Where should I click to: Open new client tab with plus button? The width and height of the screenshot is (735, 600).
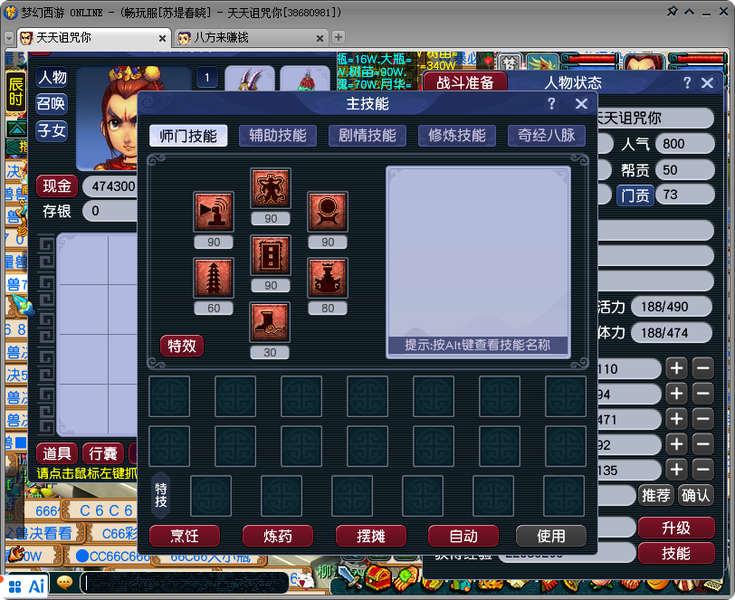[x=338, y=37]
